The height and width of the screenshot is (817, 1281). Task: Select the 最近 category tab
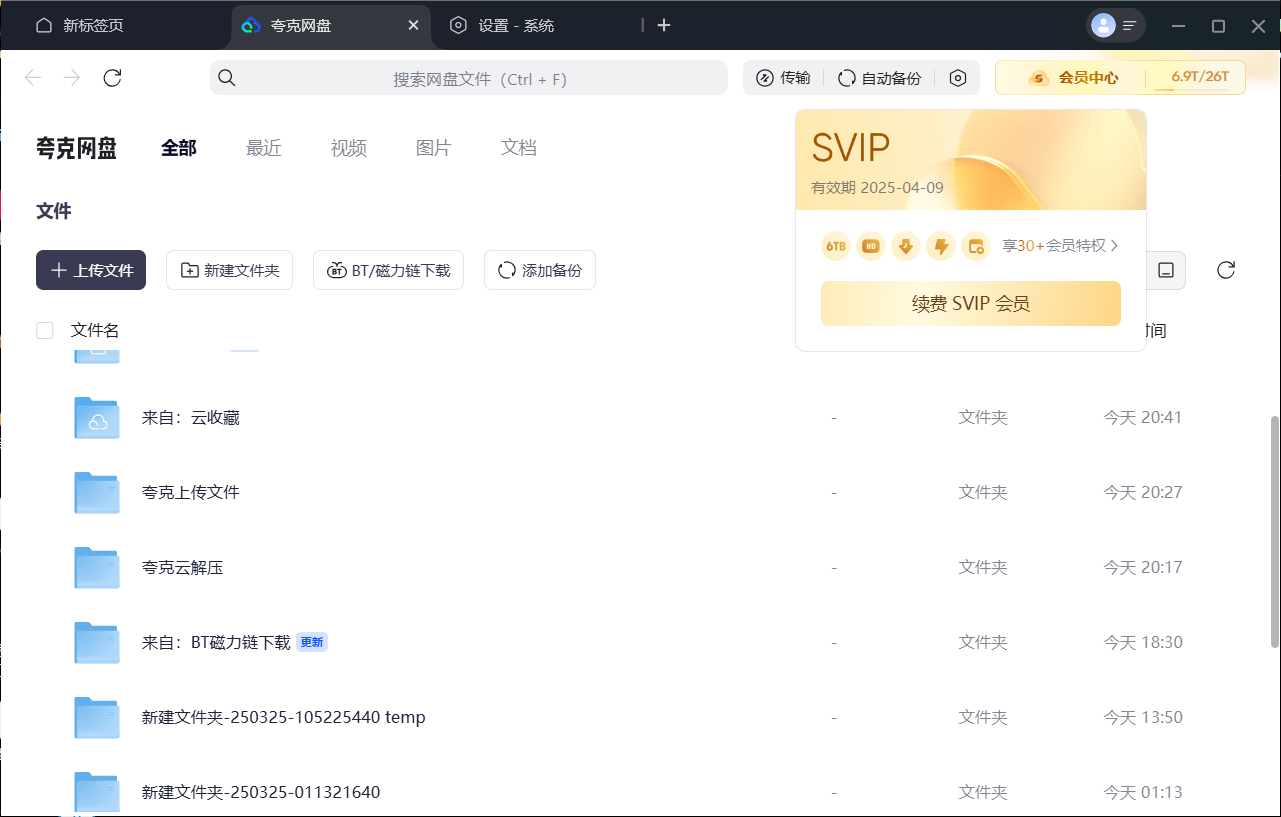coord(264,148)
